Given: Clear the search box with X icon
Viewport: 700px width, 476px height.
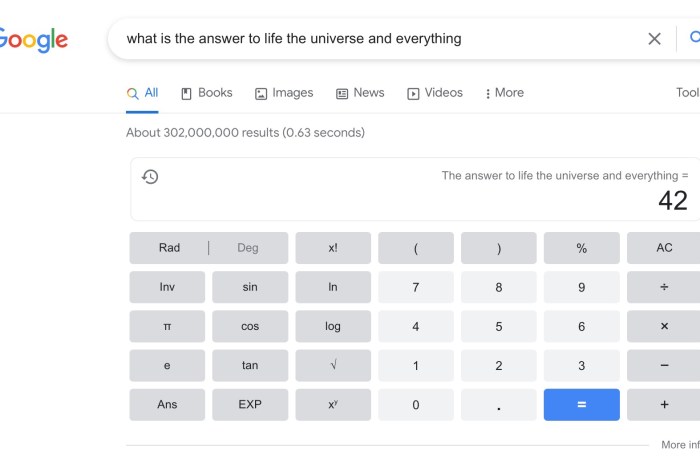Looking at the screenshot, I should click(x=654, y=39).
